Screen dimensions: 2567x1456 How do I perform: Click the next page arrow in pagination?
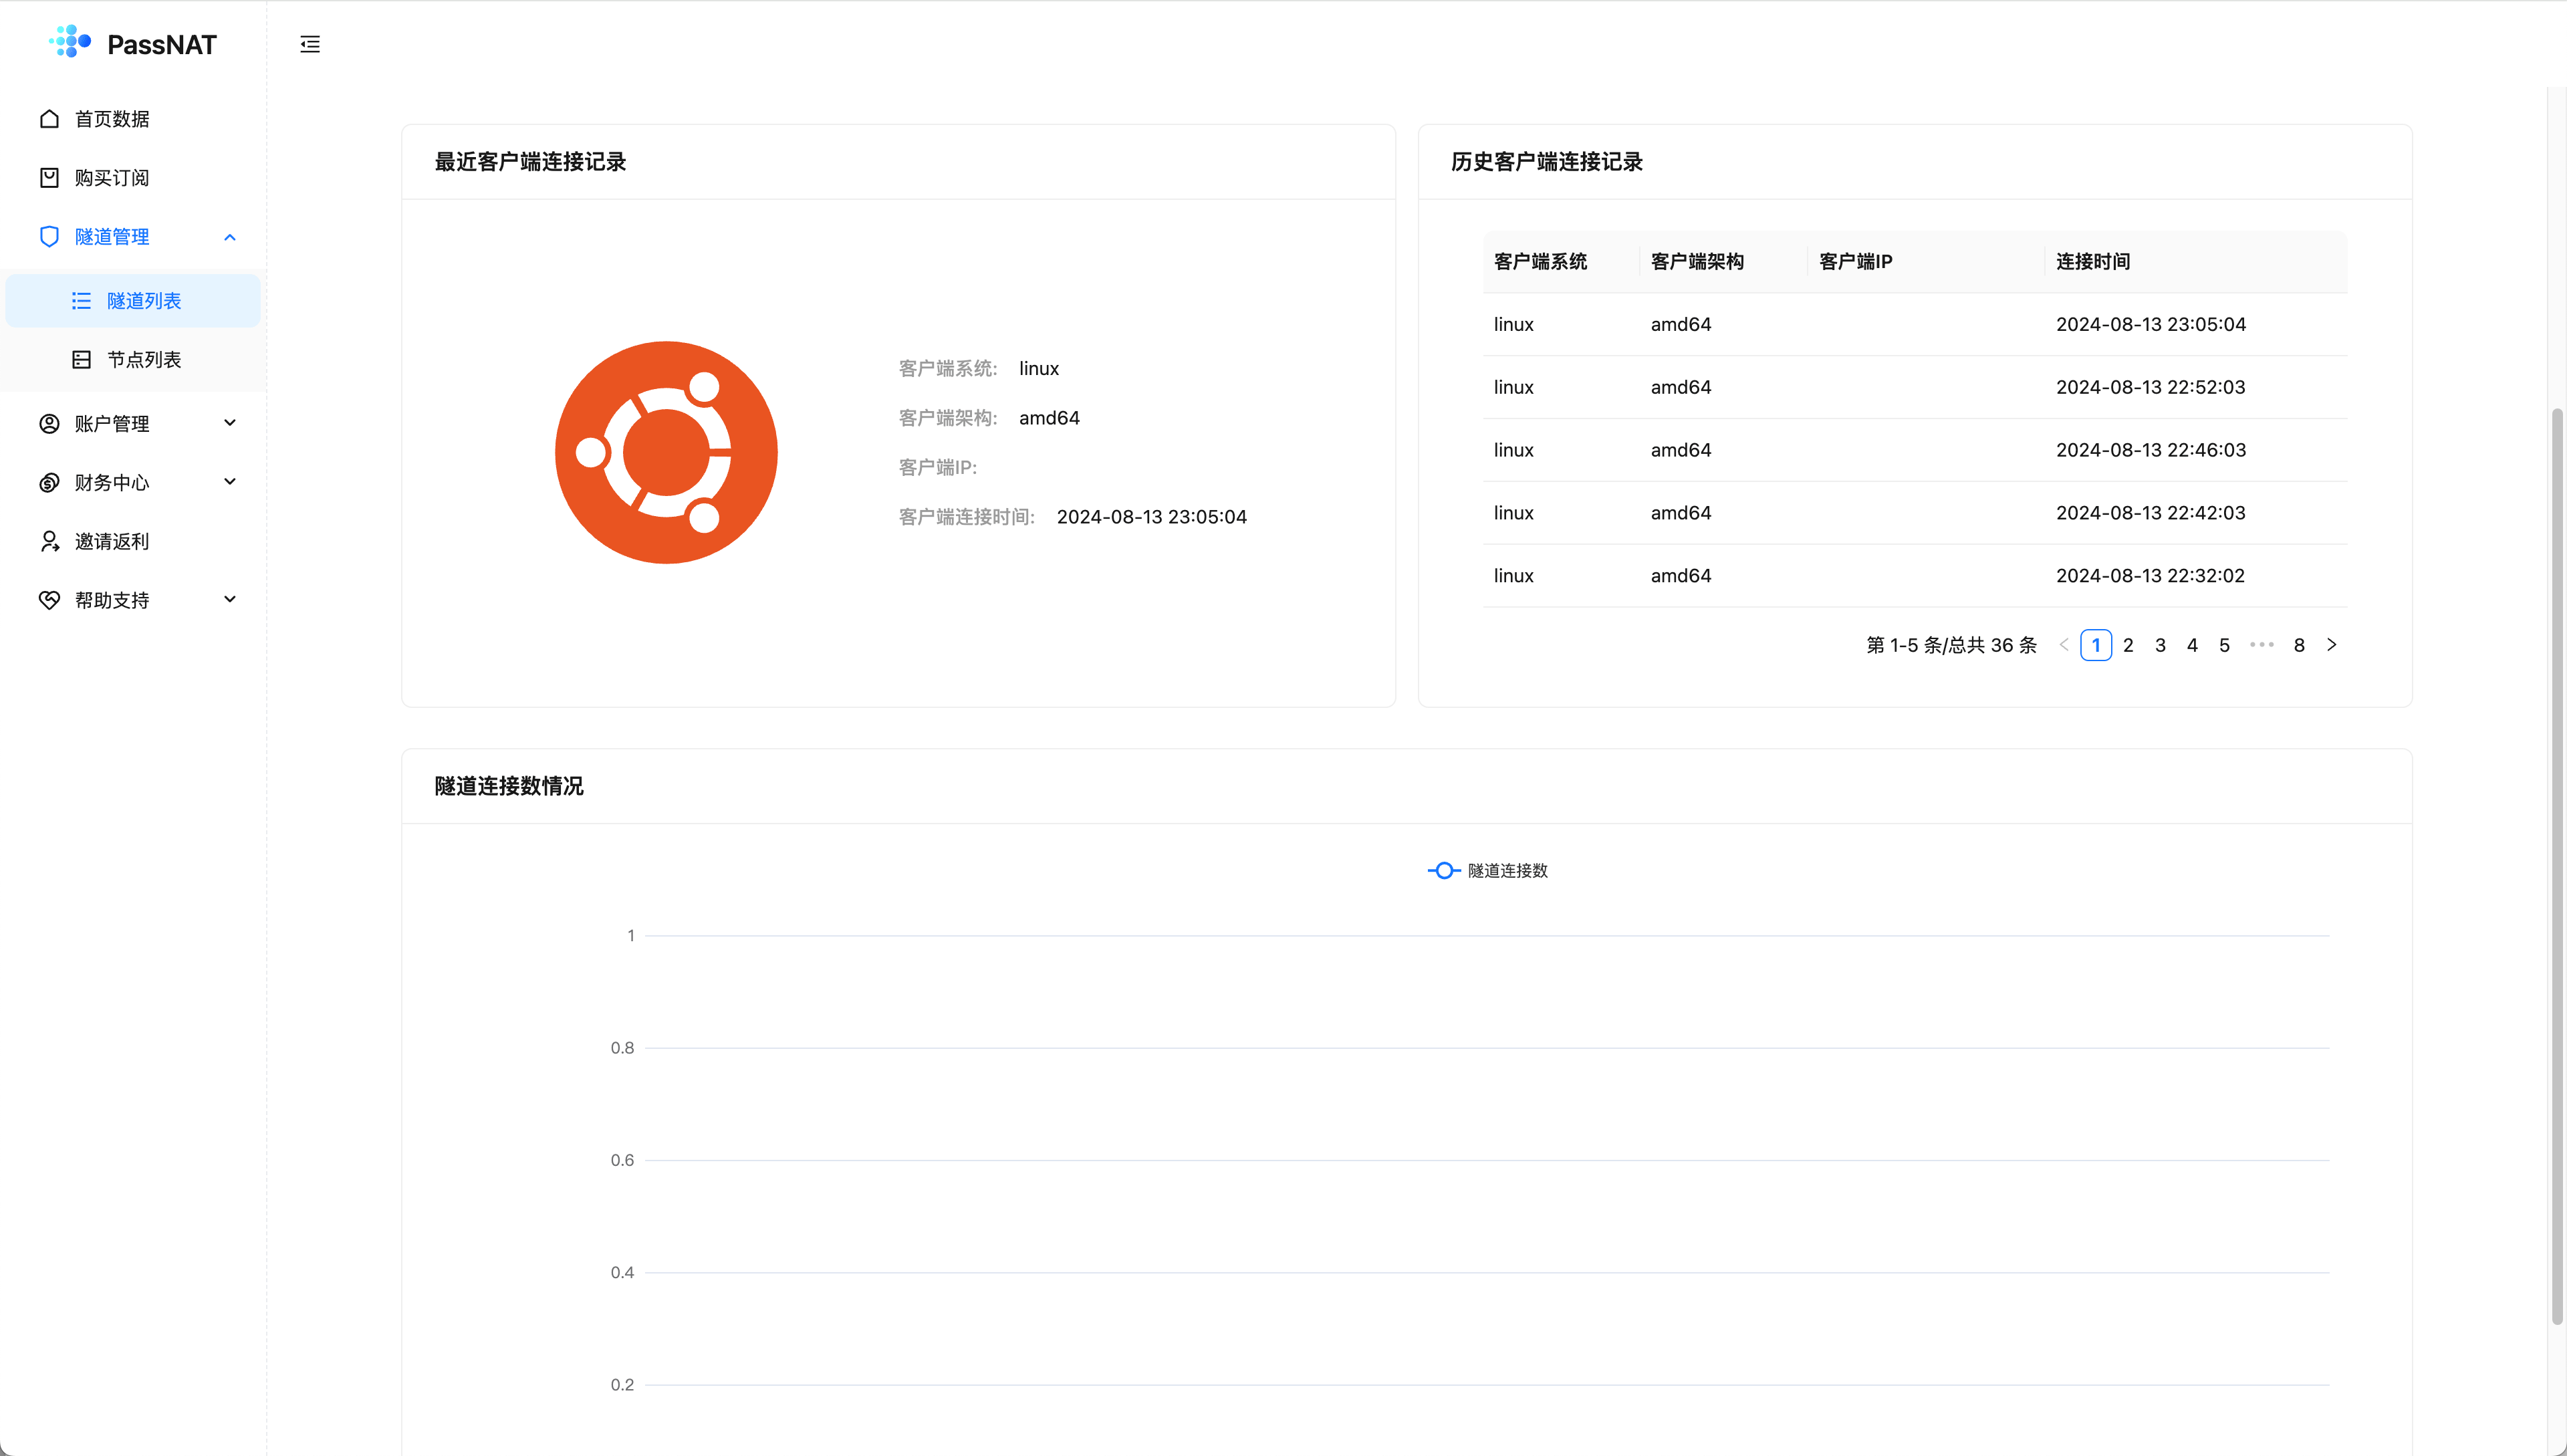2332,645
